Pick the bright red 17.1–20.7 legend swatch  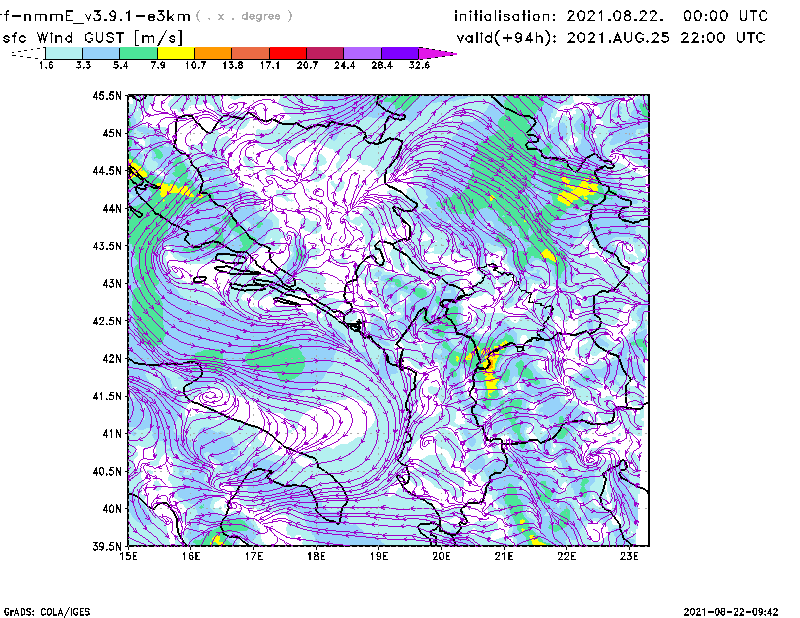(288, 53)
